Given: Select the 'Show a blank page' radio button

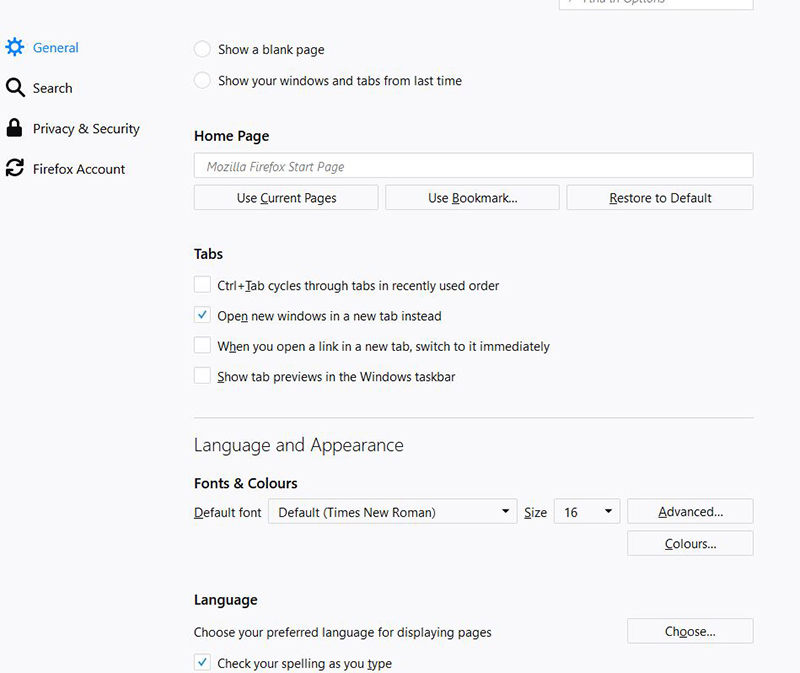Looking at the screenshot, I should pos(202,49).
